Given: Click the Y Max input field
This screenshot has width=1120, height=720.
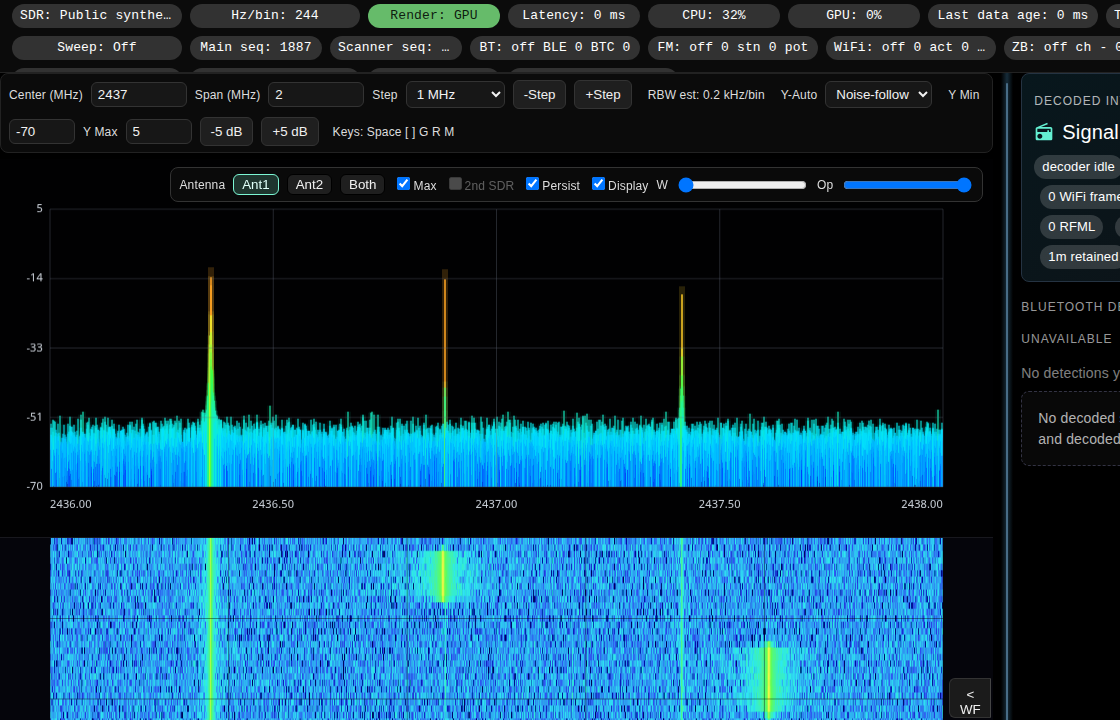Looking at the screenshot, I should tap(159, 131).
